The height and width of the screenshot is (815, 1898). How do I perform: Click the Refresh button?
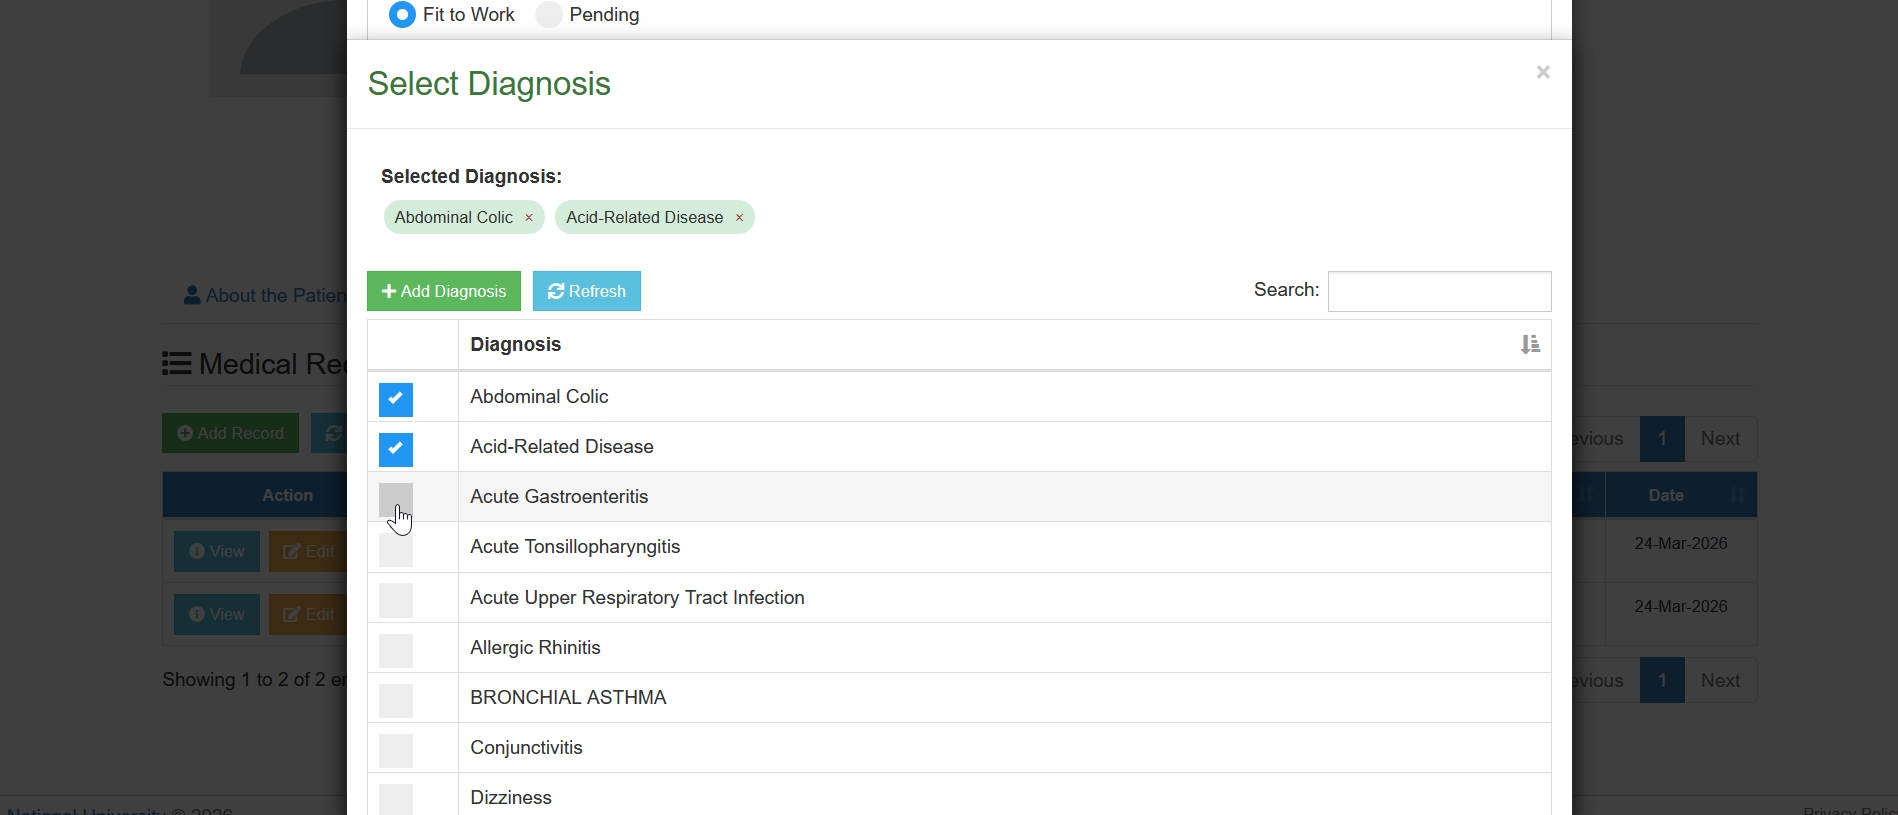(587, 291)
